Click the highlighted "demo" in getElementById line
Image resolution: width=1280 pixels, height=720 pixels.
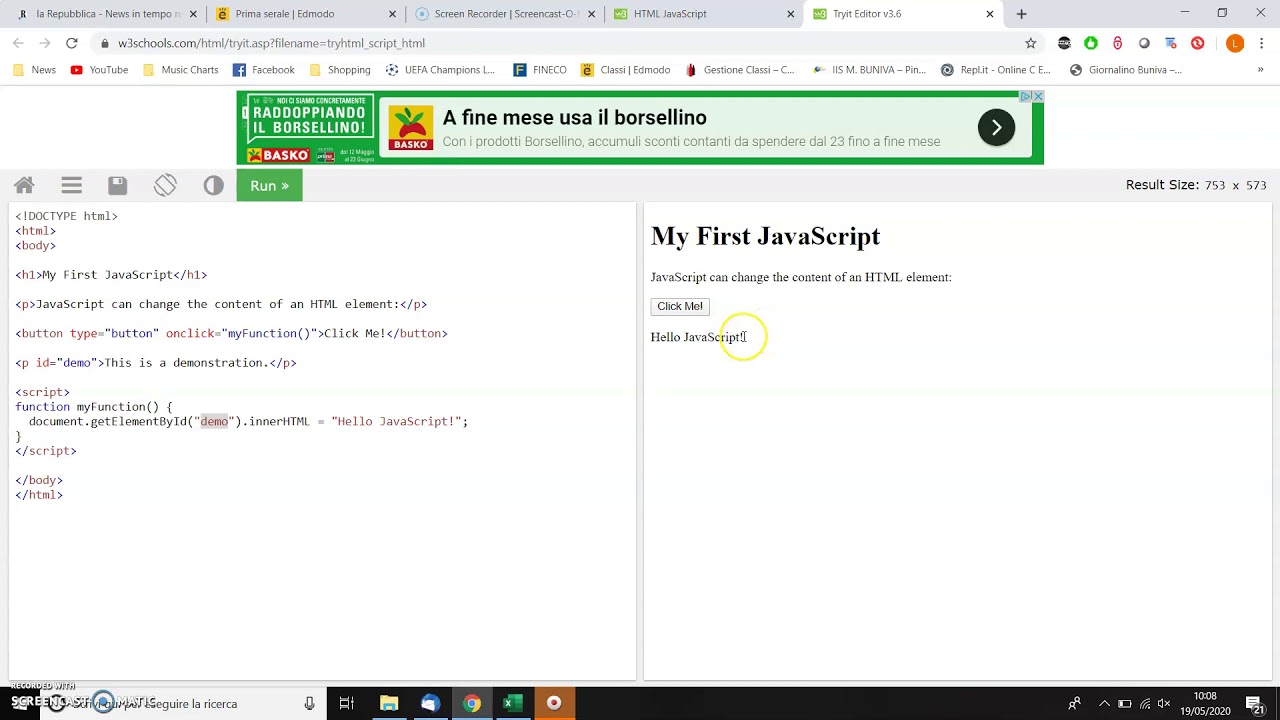tap(214, 421)
